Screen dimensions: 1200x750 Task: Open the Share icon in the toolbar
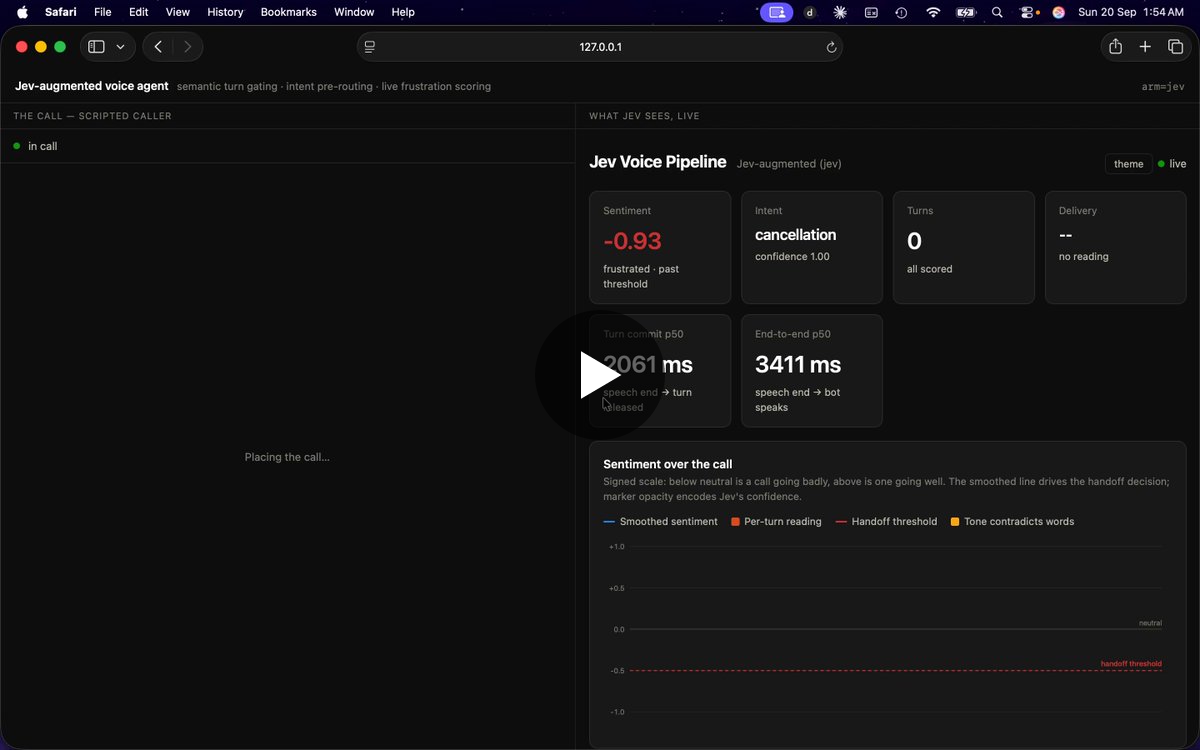tap(1115, 47)
